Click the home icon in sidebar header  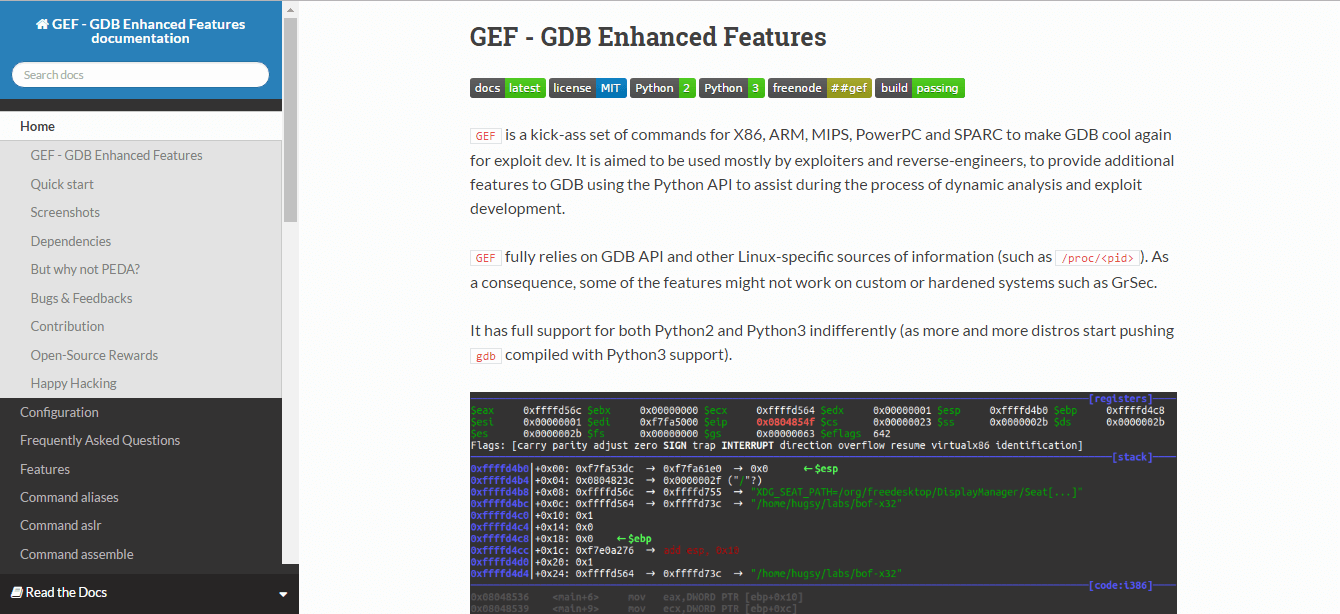click(x=42, y=24)
